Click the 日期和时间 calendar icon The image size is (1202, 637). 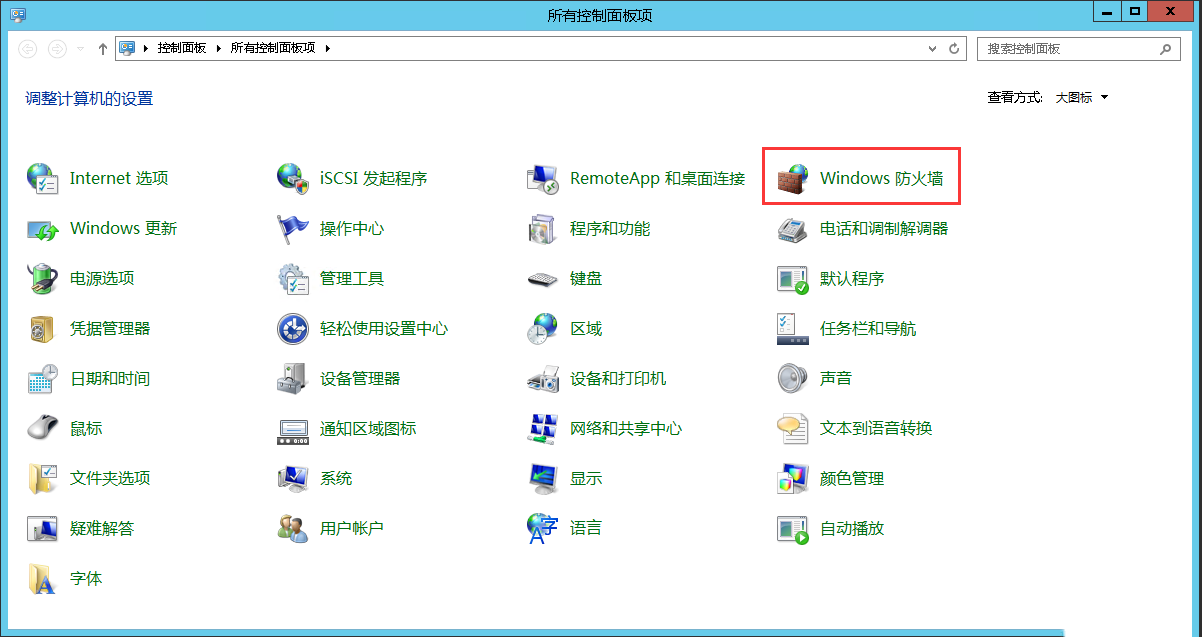pos(42,378)
